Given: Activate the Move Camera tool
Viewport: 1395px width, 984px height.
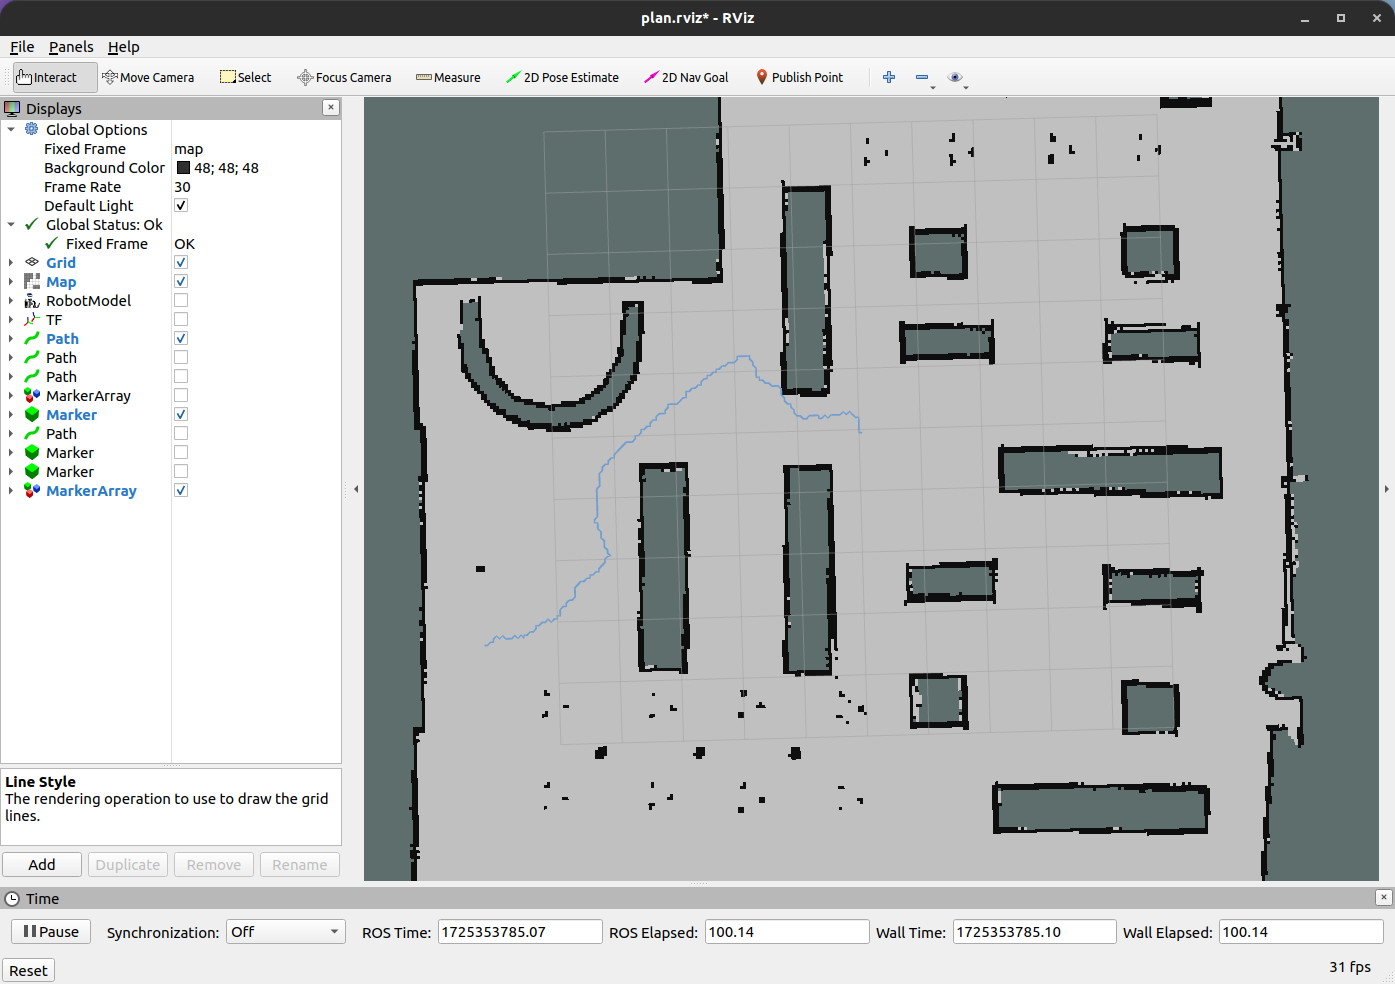Looking at the screenshot, I should pos(148,77).
